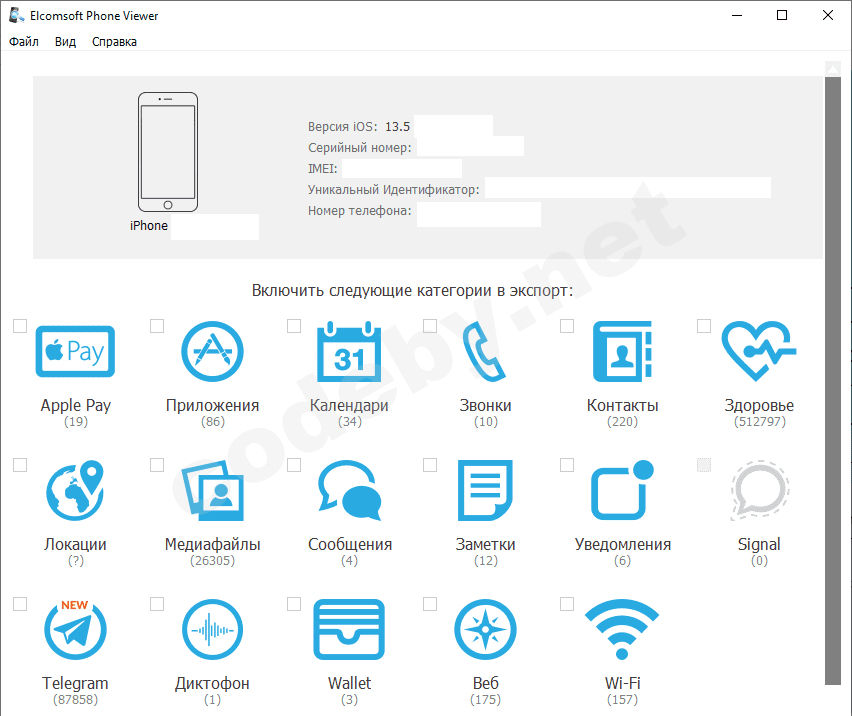
Task: Open the Wi-Fi signal icon
Action: coord(622,630)
